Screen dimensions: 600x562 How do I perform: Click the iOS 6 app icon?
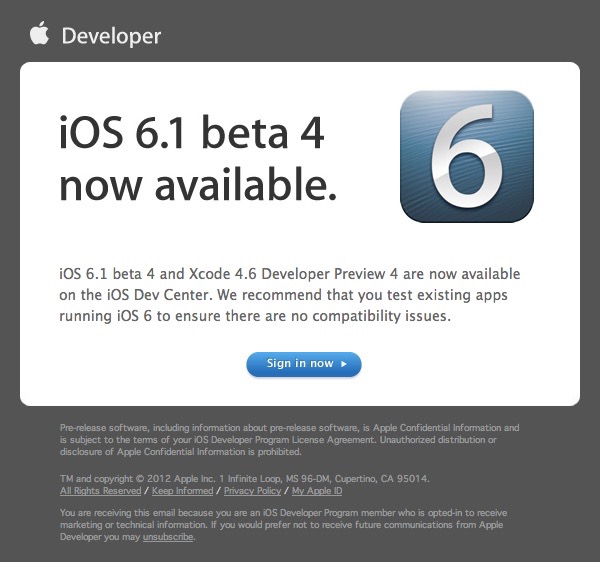(467, 156)
